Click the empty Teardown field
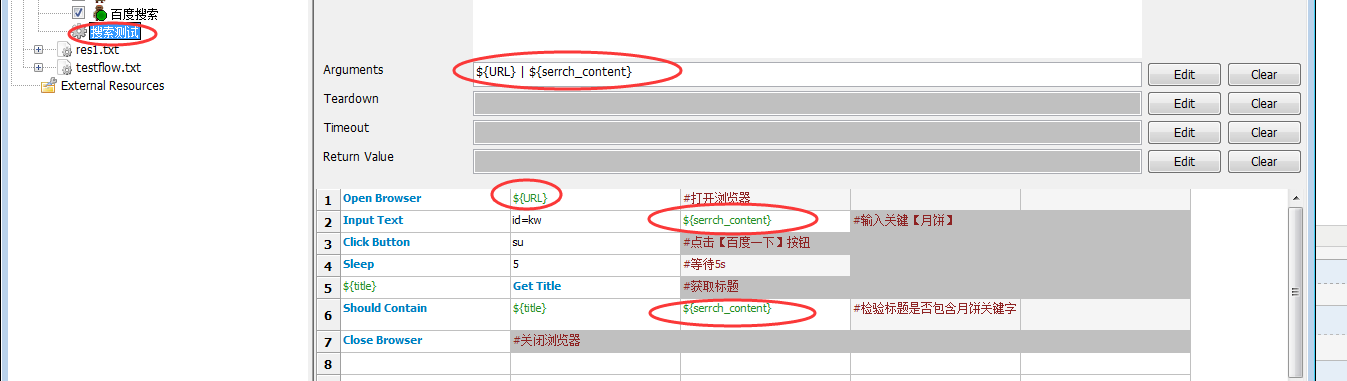Viewport: 1347px width, 381px height. point(807,103)
